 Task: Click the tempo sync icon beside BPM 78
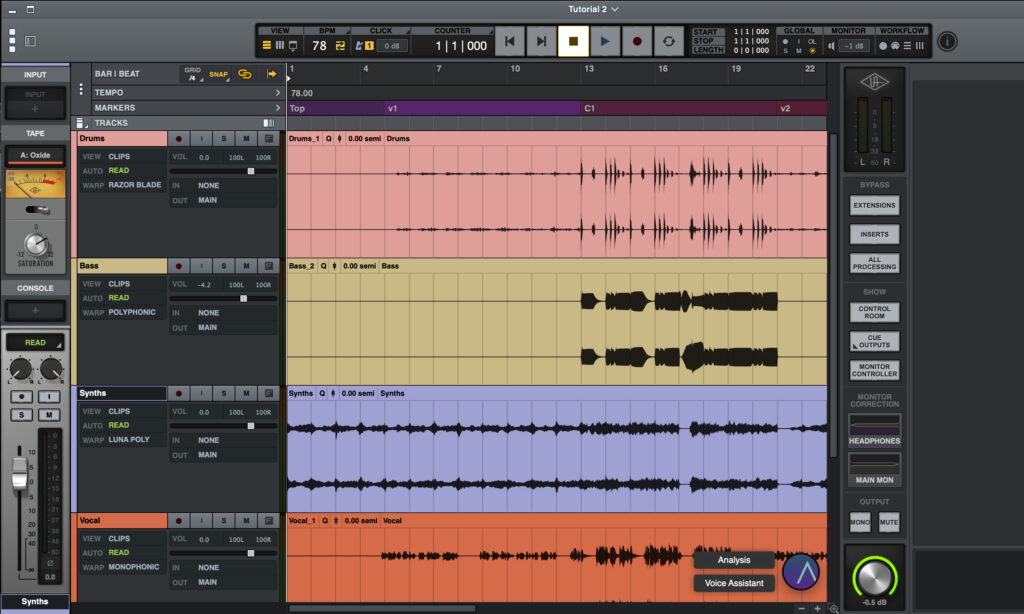tap(340, 46)
